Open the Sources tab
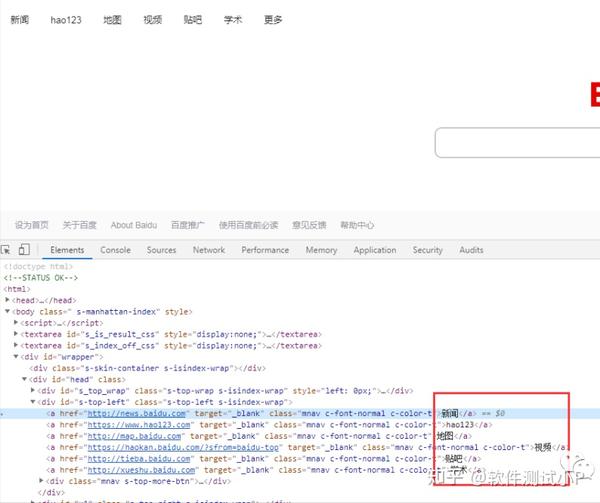Image resolution: width=600 pixels, height=503 pixels. (x=161, y=250)
